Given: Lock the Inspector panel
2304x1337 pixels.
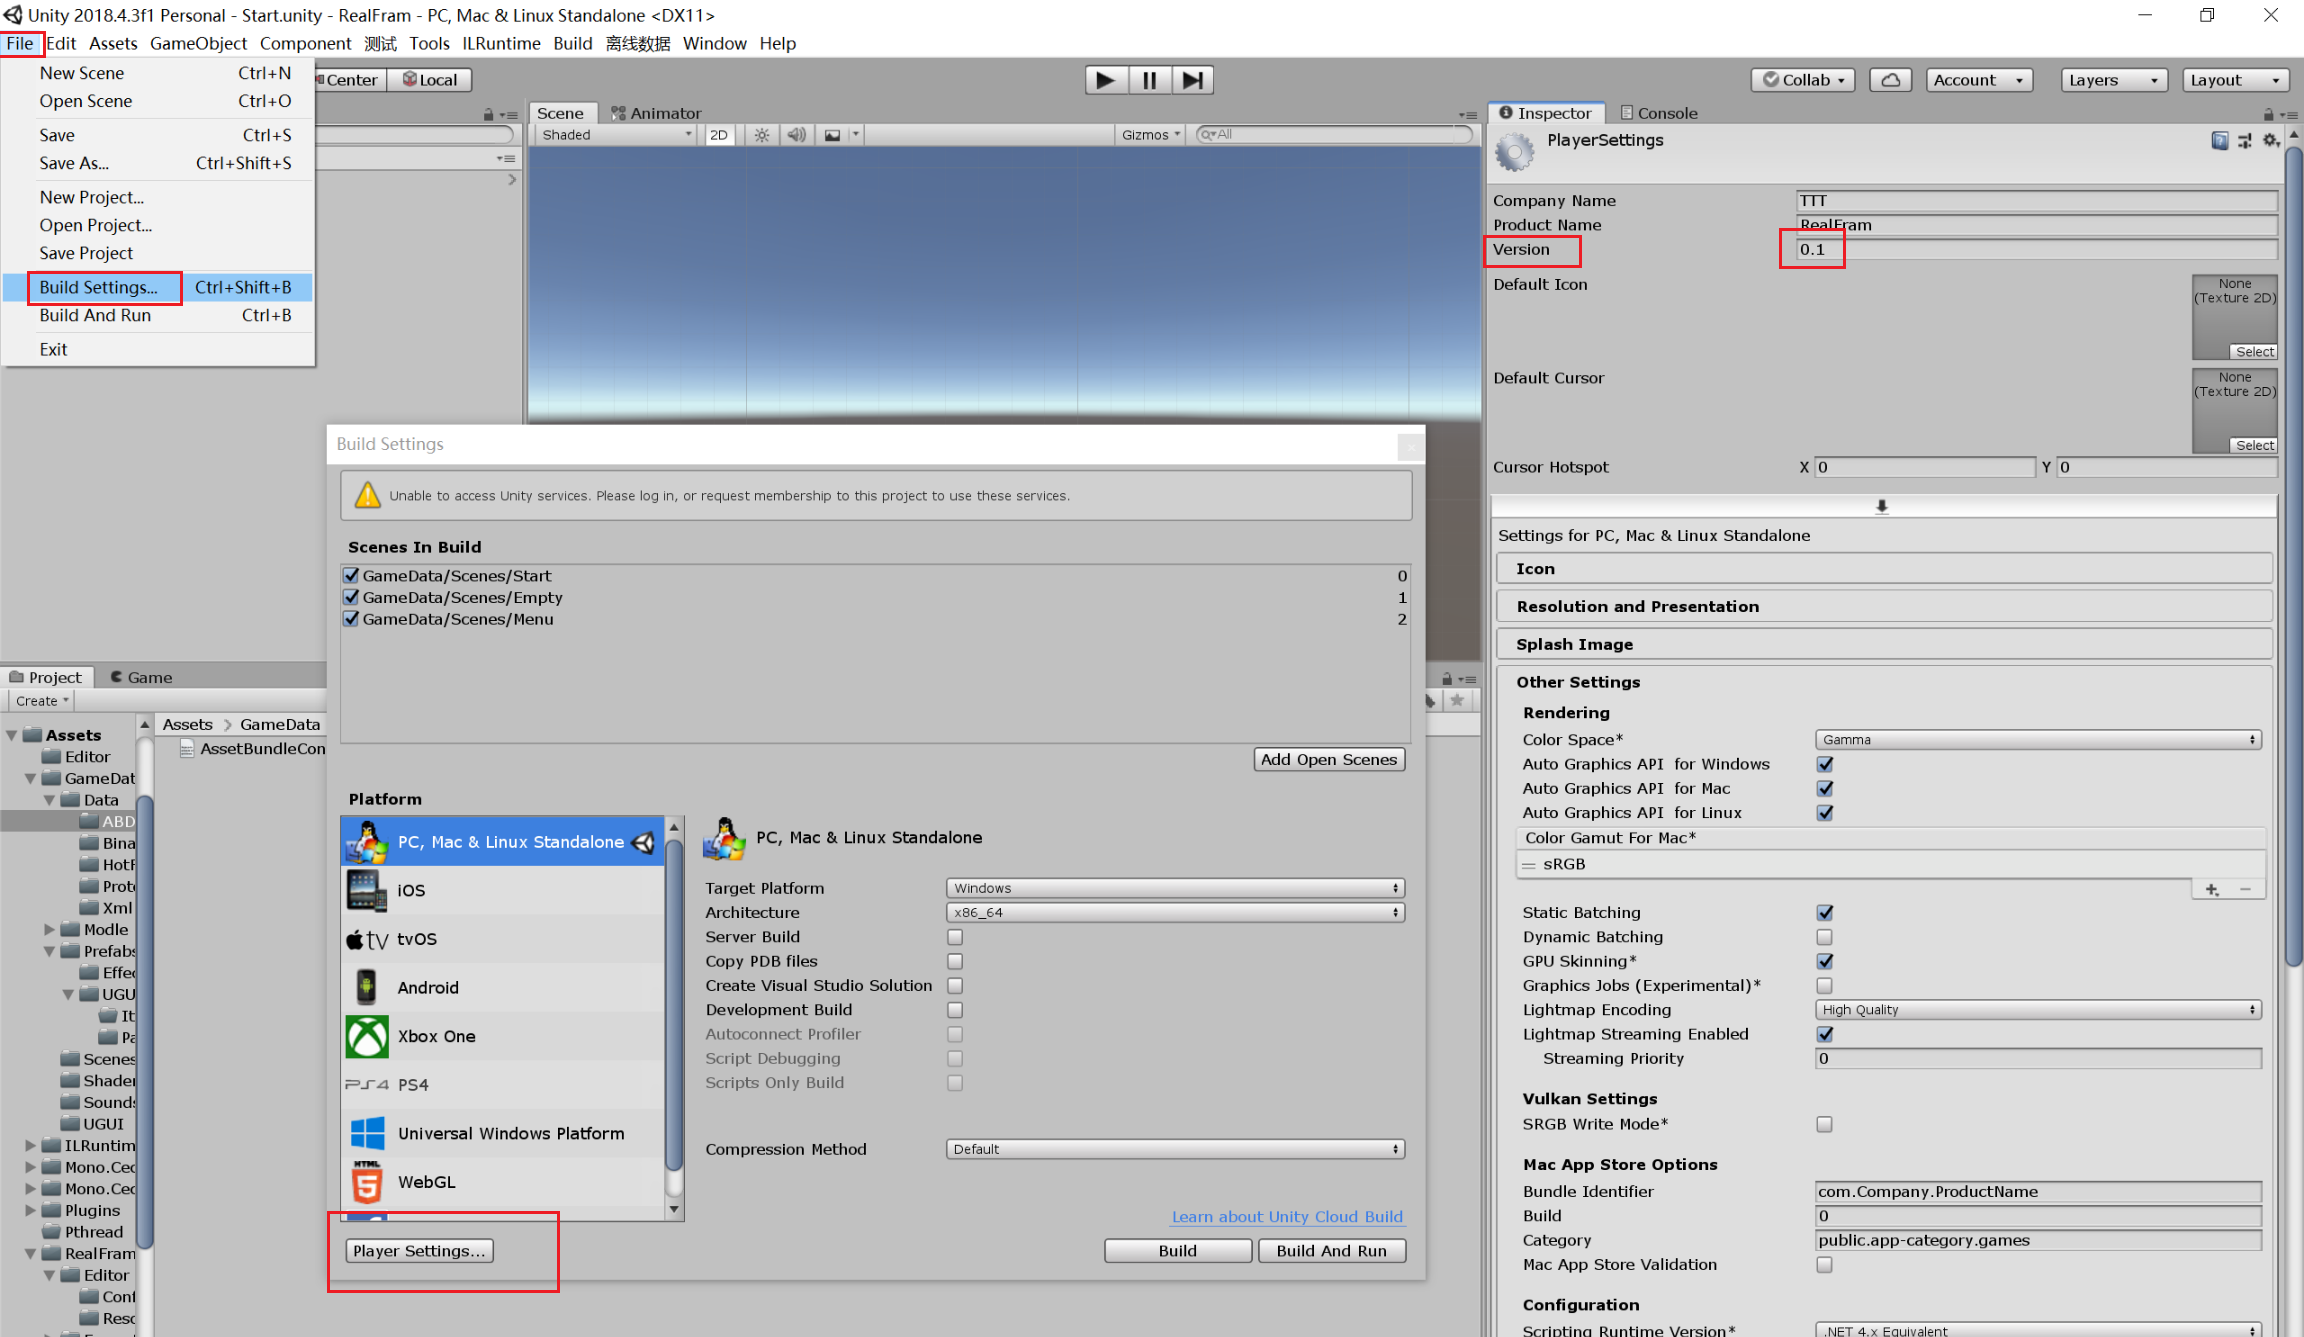Looking at the screenshot, I should click(x=2268, y=114).
